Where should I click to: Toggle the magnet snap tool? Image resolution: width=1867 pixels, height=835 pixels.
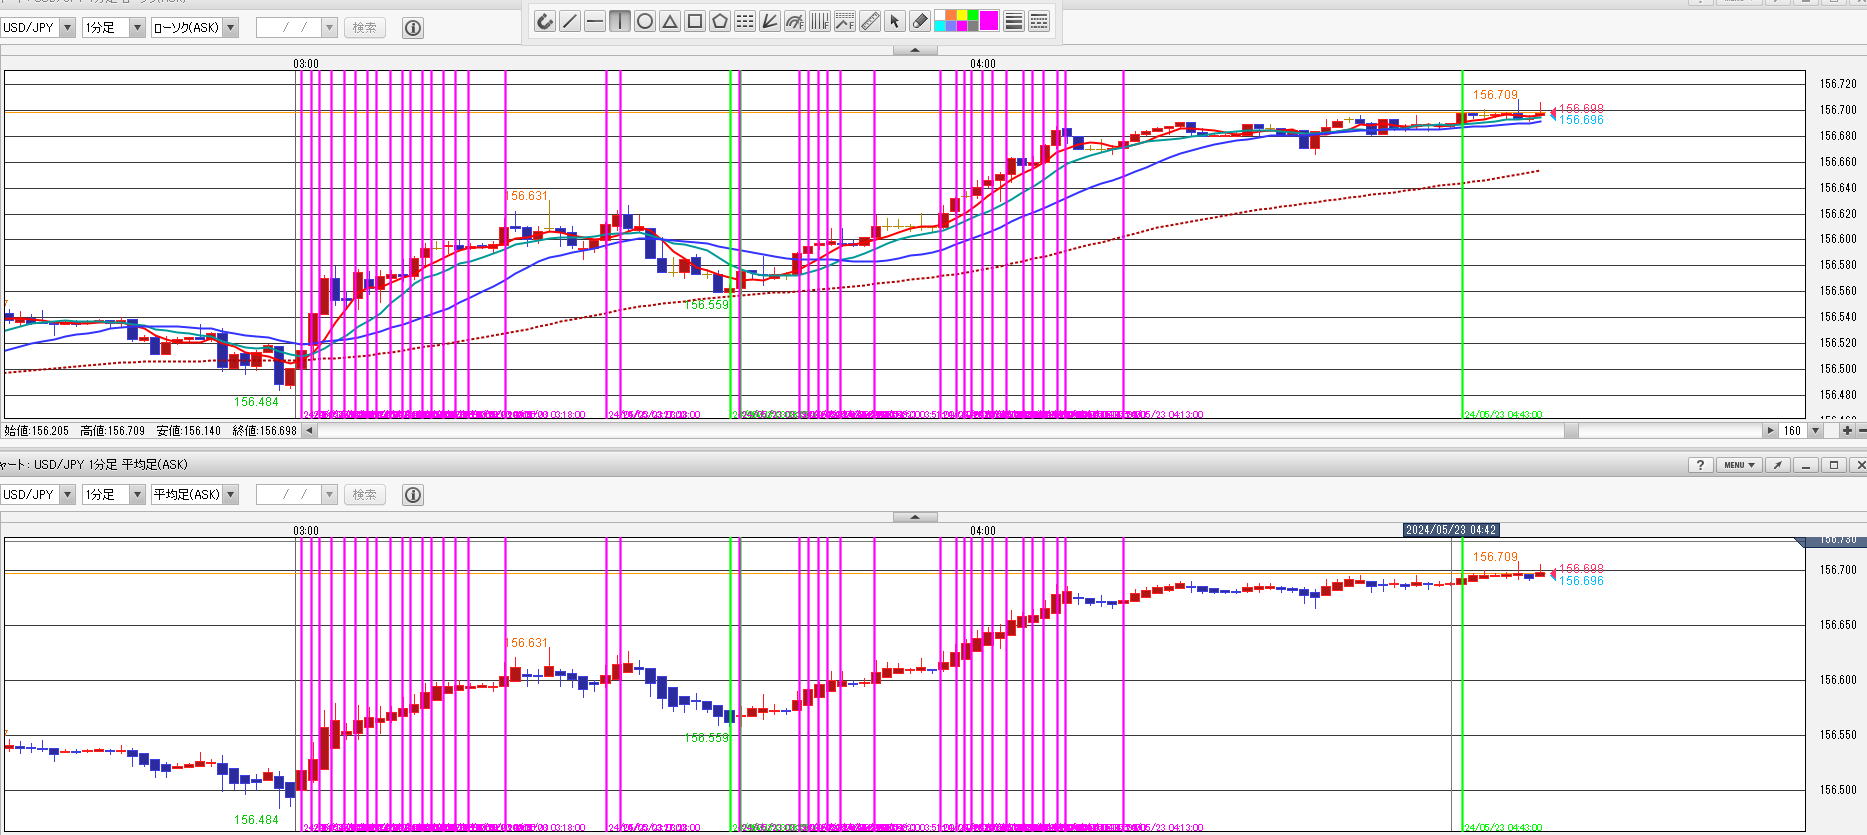[544, 21]
